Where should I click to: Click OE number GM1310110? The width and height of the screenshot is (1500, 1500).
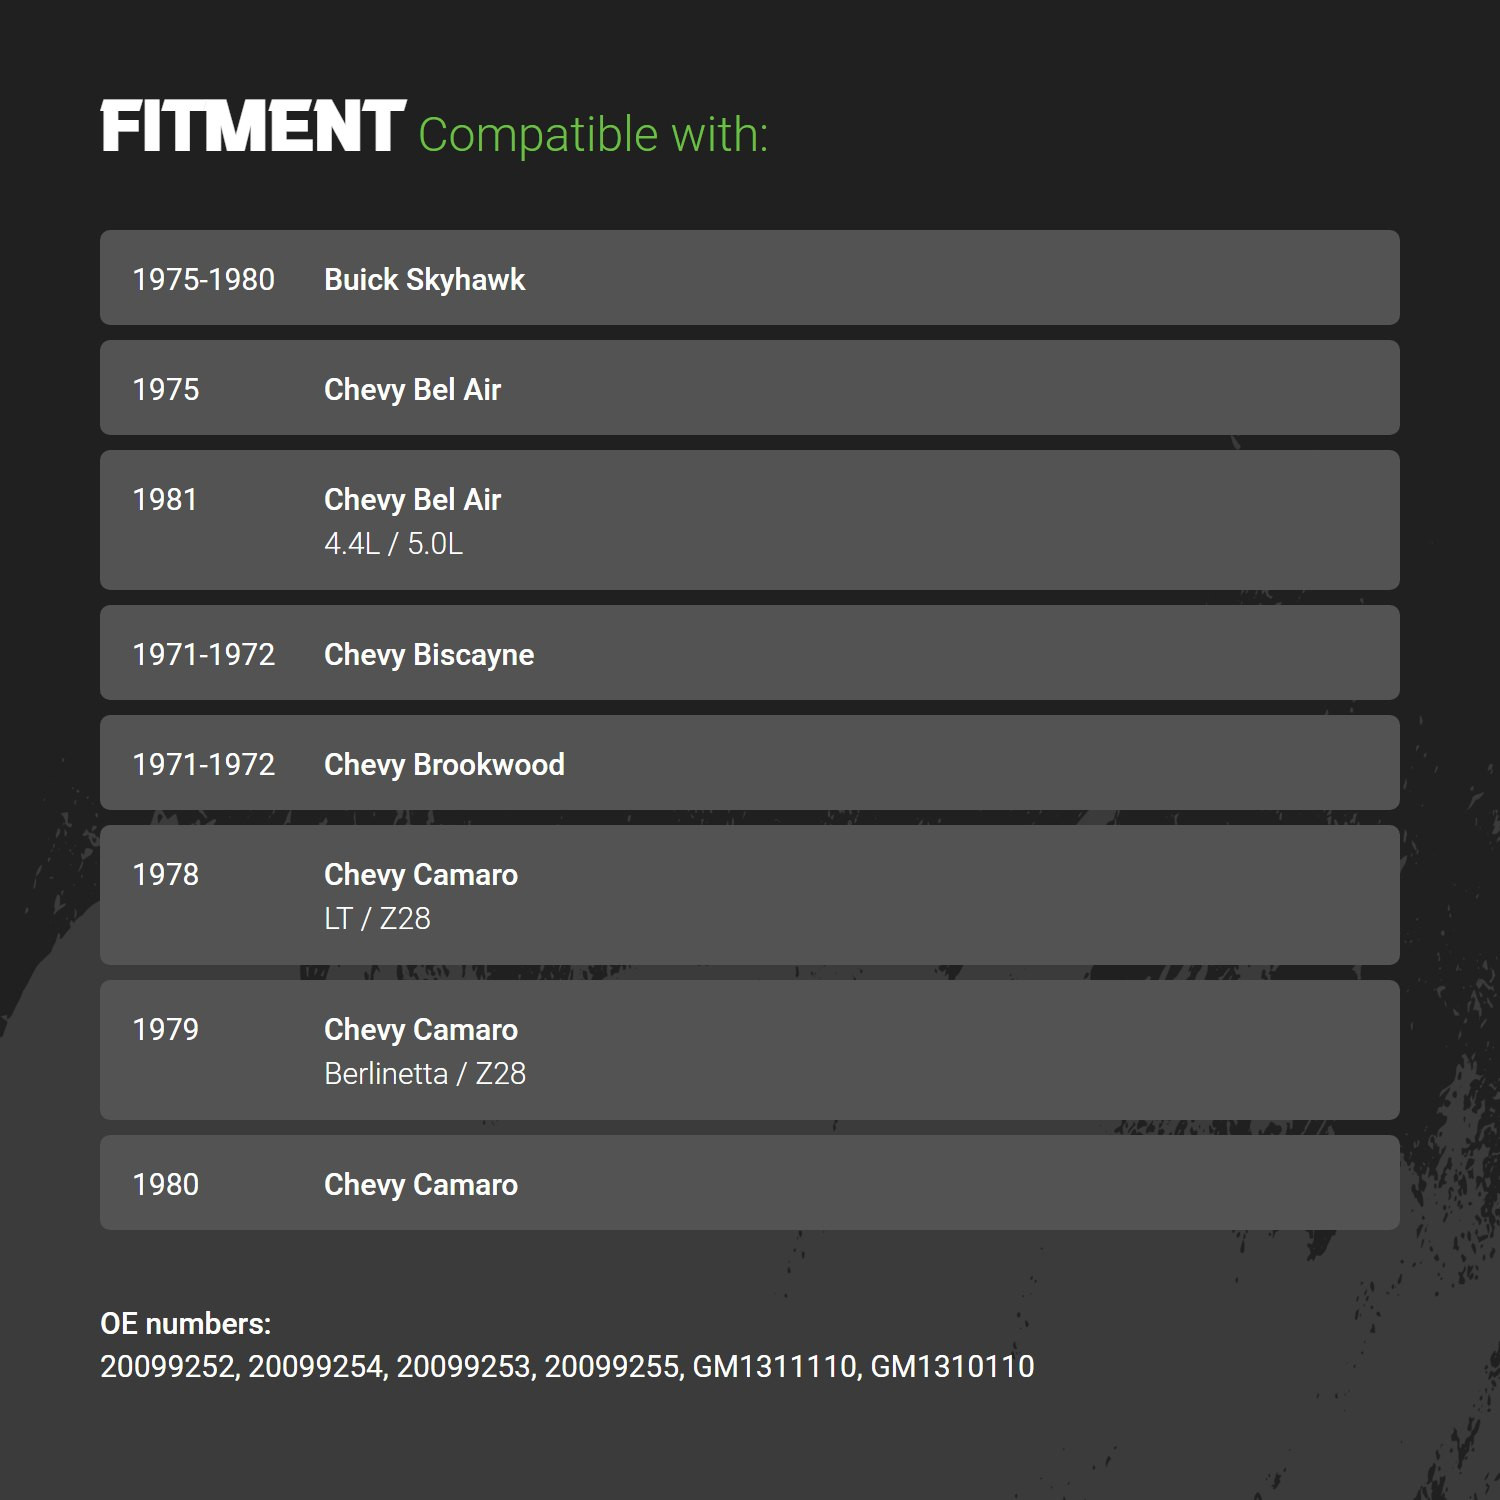952,1367
